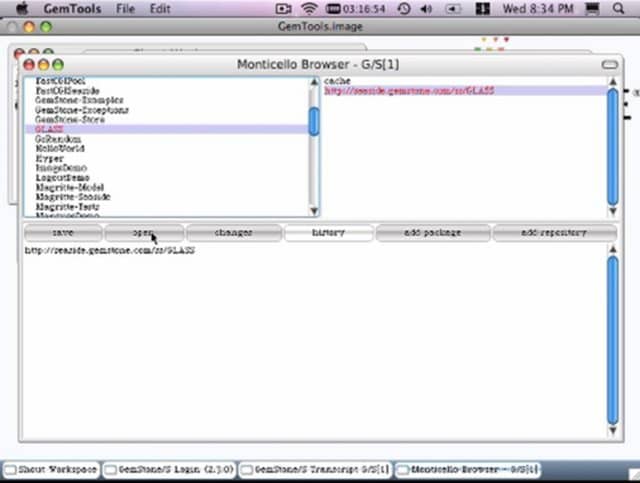Select the highlighted GLASS package
The height and width of the screenshot is (483, 640).
pyautogui.click(x=167, y=129)
